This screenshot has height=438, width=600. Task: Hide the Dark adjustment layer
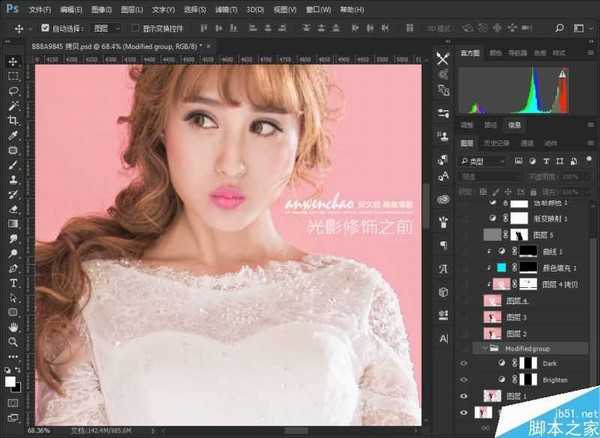[x=464, y=363]
